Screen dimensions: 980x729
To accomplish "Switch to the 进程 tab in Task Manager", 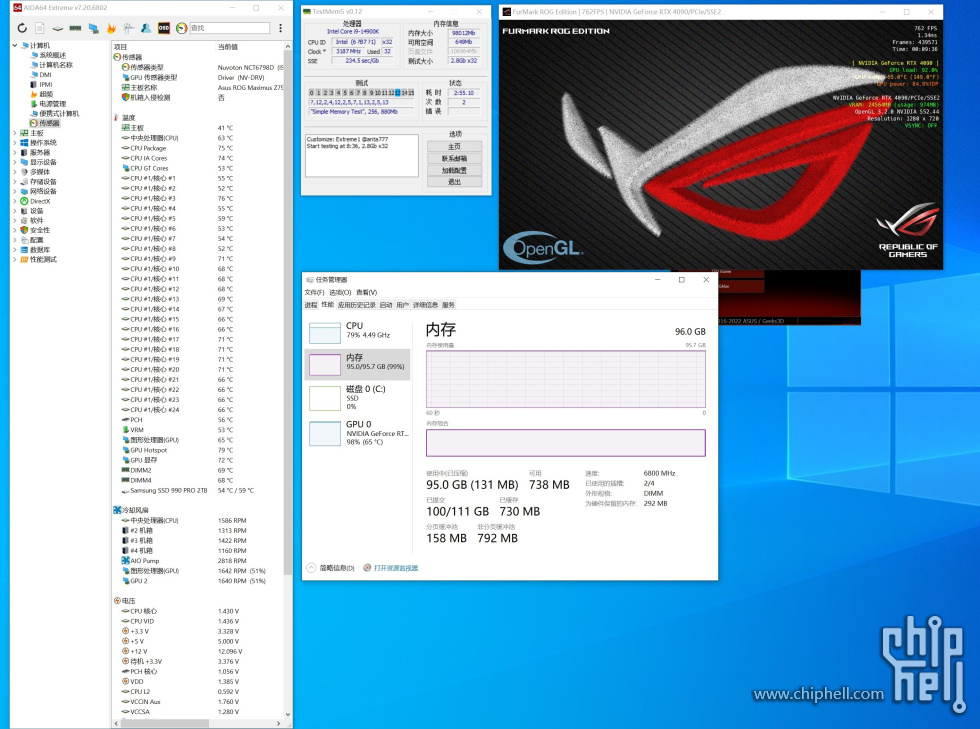I will 311,305.
